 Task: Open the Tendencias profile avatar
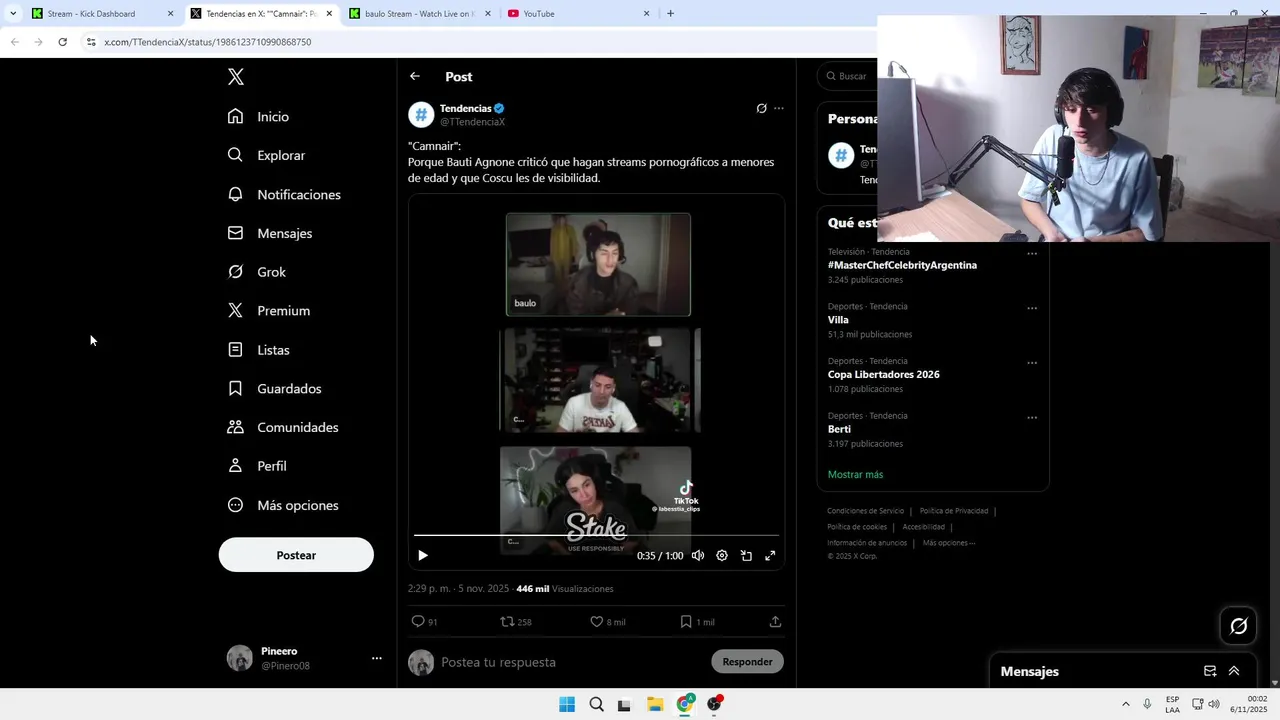click(x=421, y=115)
